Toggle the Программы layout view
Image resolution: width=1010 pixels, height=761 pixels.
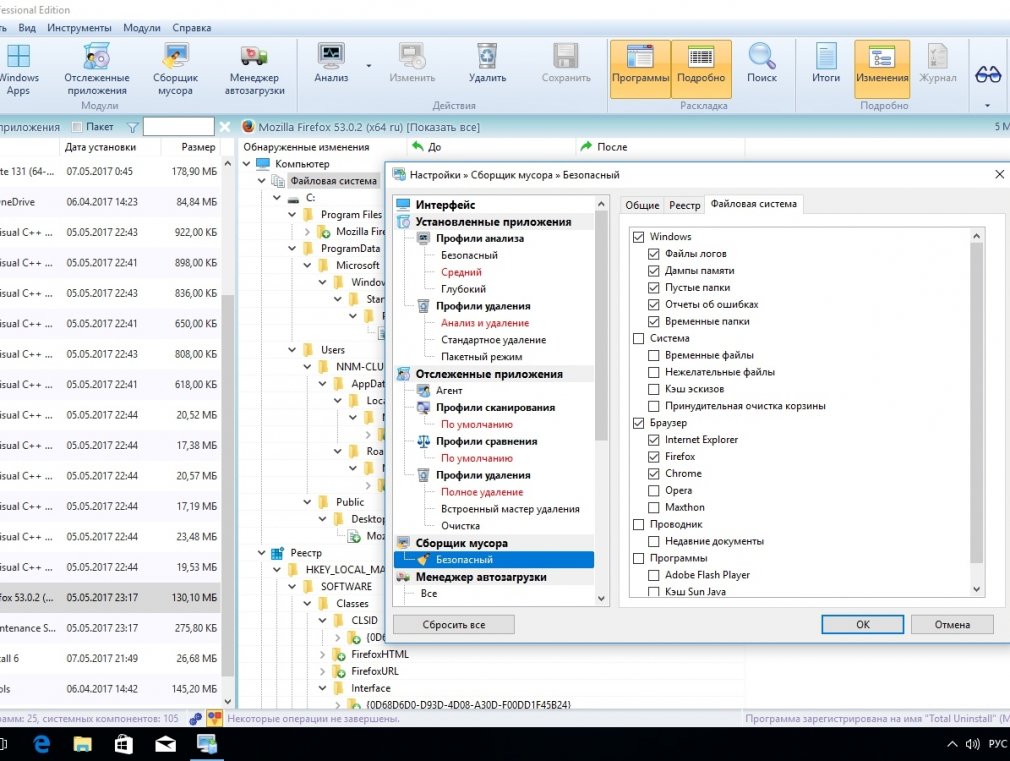(640, 68)
